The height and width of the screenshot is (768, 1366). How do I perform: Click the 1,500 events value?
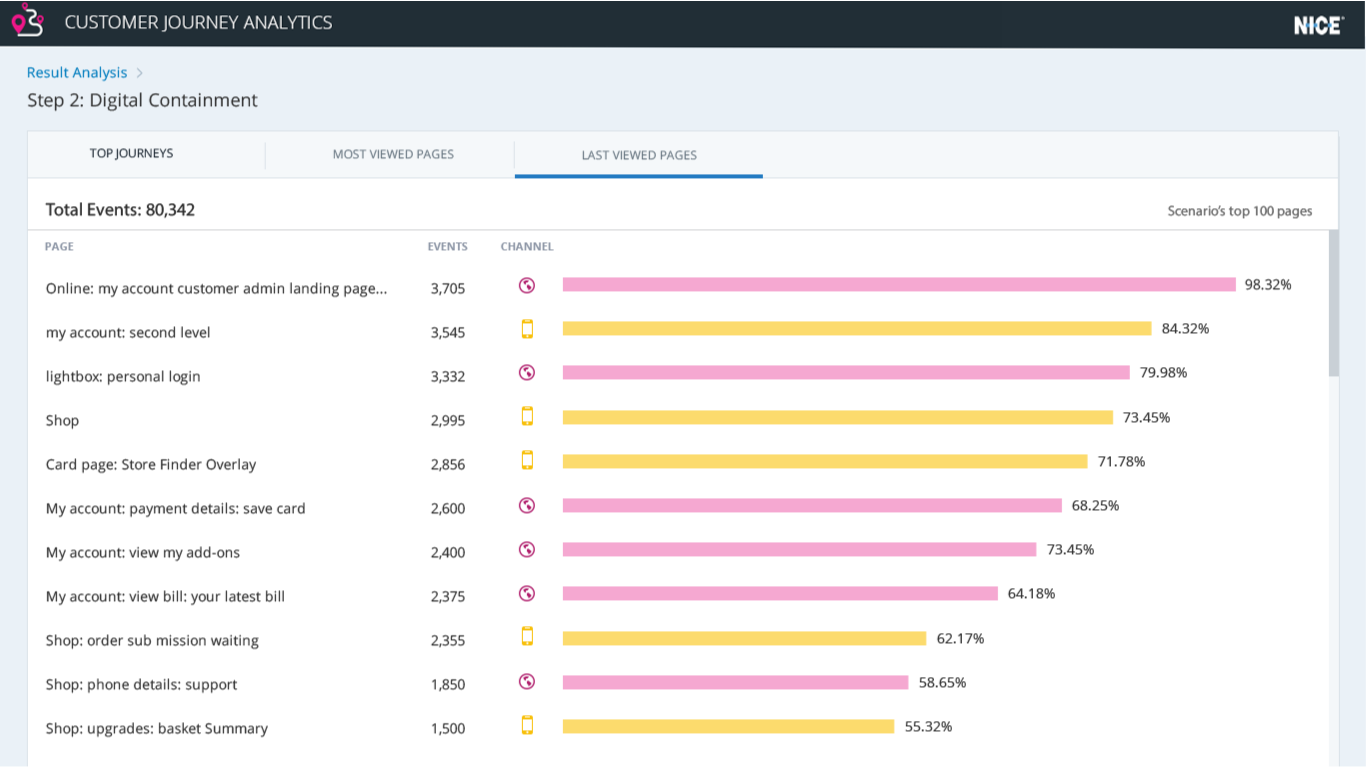pyautogui.click(x=448, y=729)
